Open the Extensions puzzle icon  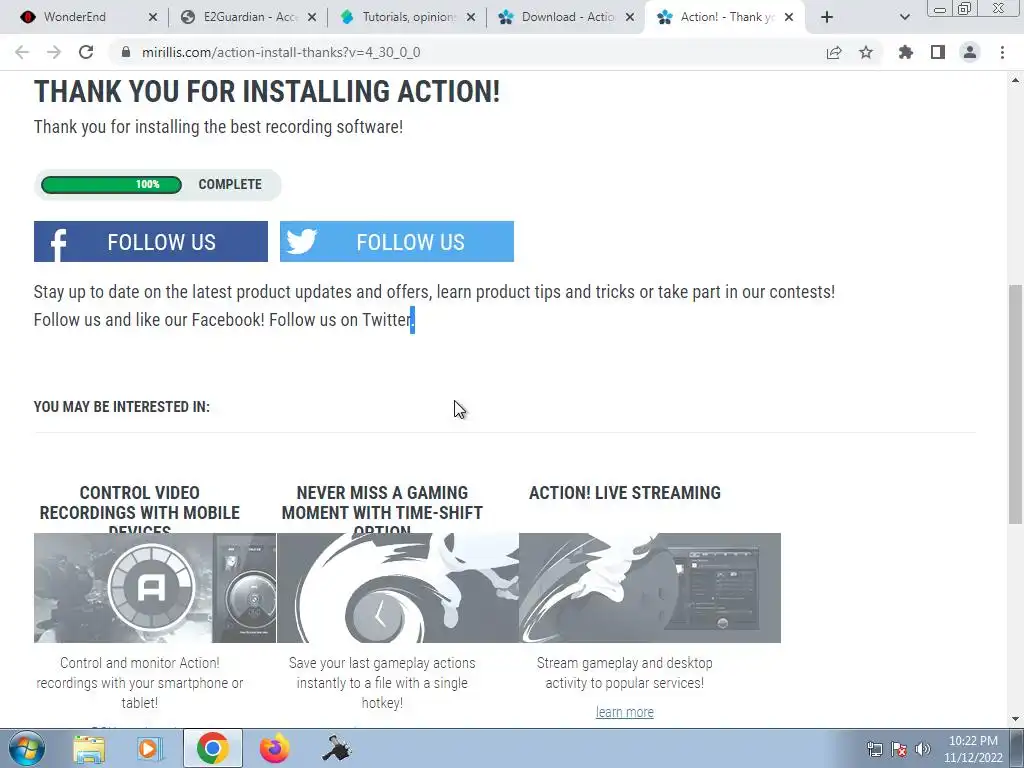906,52
